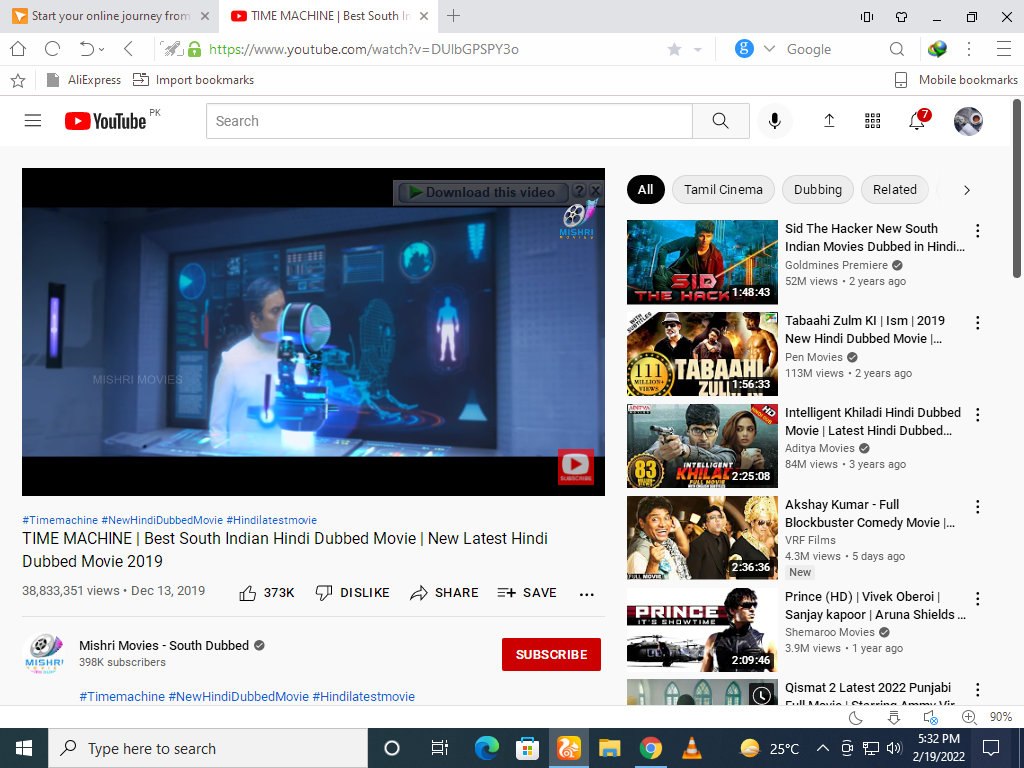
Task: Open the account avatar menu
Action: click(968, 121)
